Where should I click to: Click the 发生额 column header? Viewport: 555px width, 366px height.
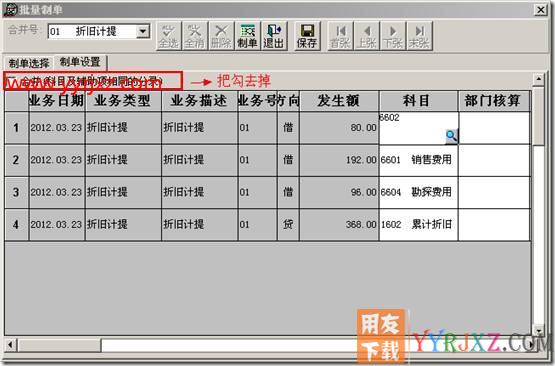point(339,101)
